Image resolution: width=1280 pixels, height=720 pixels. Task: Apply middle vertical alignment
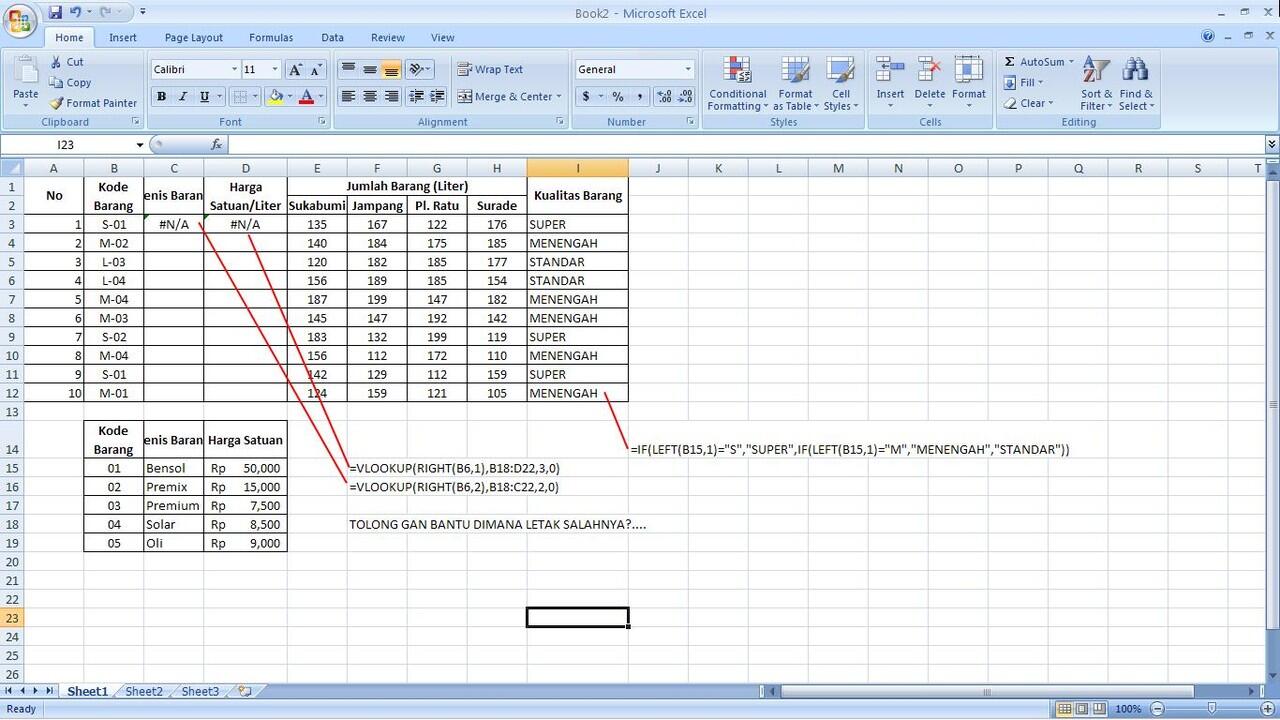(x=370, y=70)
